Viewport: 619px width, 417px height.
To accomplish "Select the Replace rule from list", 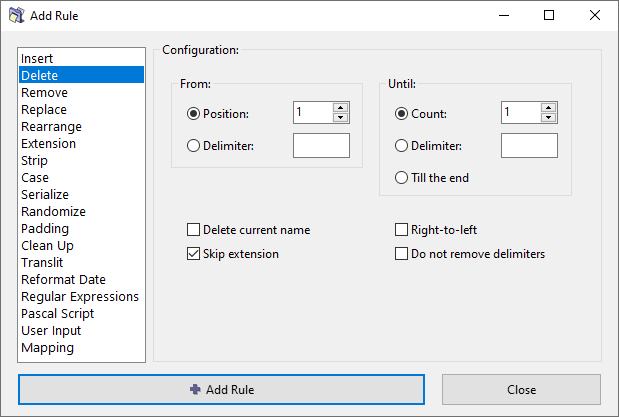I will point(44,110).
